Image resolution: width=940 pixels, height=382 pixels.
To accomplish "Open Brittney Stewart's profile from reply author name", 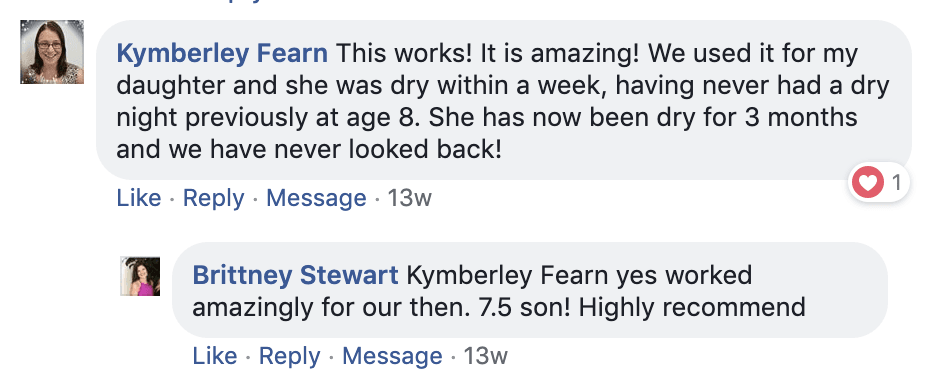I will tap(295, 276).
